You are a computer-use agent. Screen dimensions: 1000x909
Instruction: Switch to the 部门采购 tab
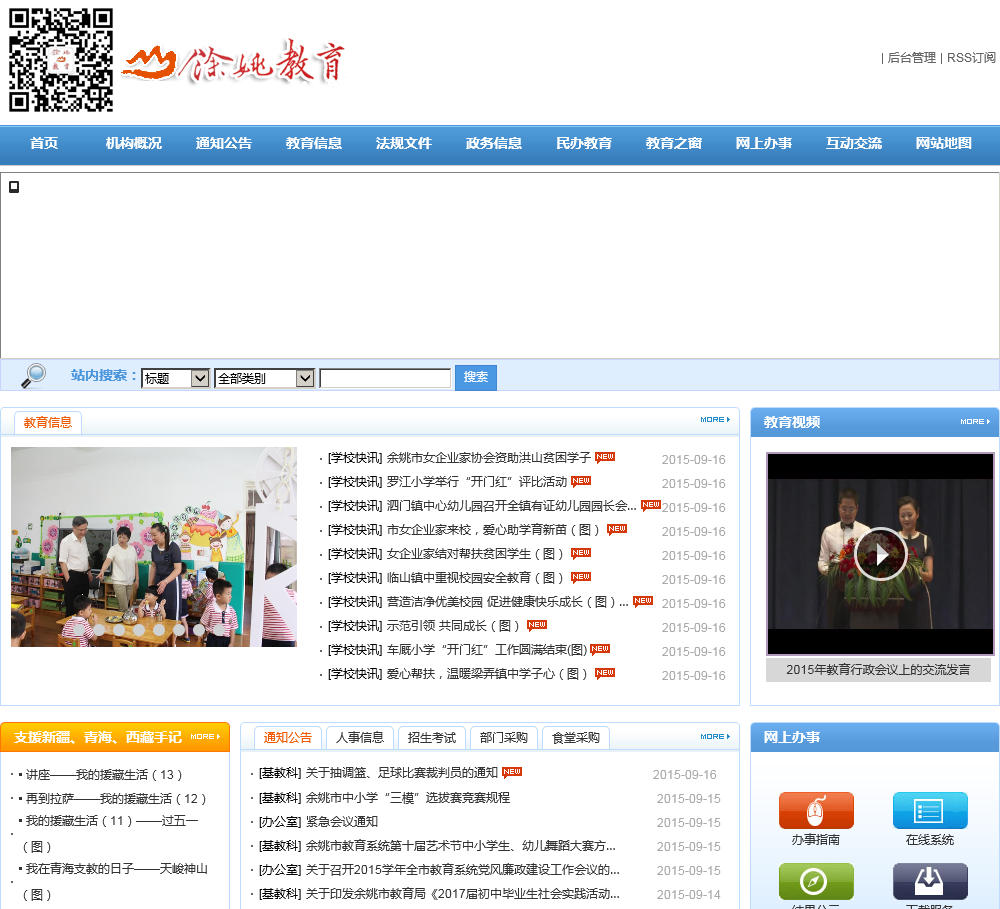(504, 737)
